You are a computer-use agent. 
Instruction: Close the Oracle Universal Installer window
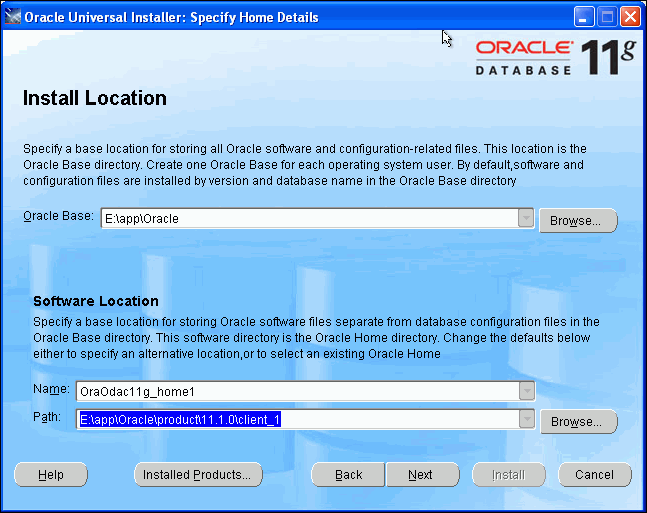630,17
